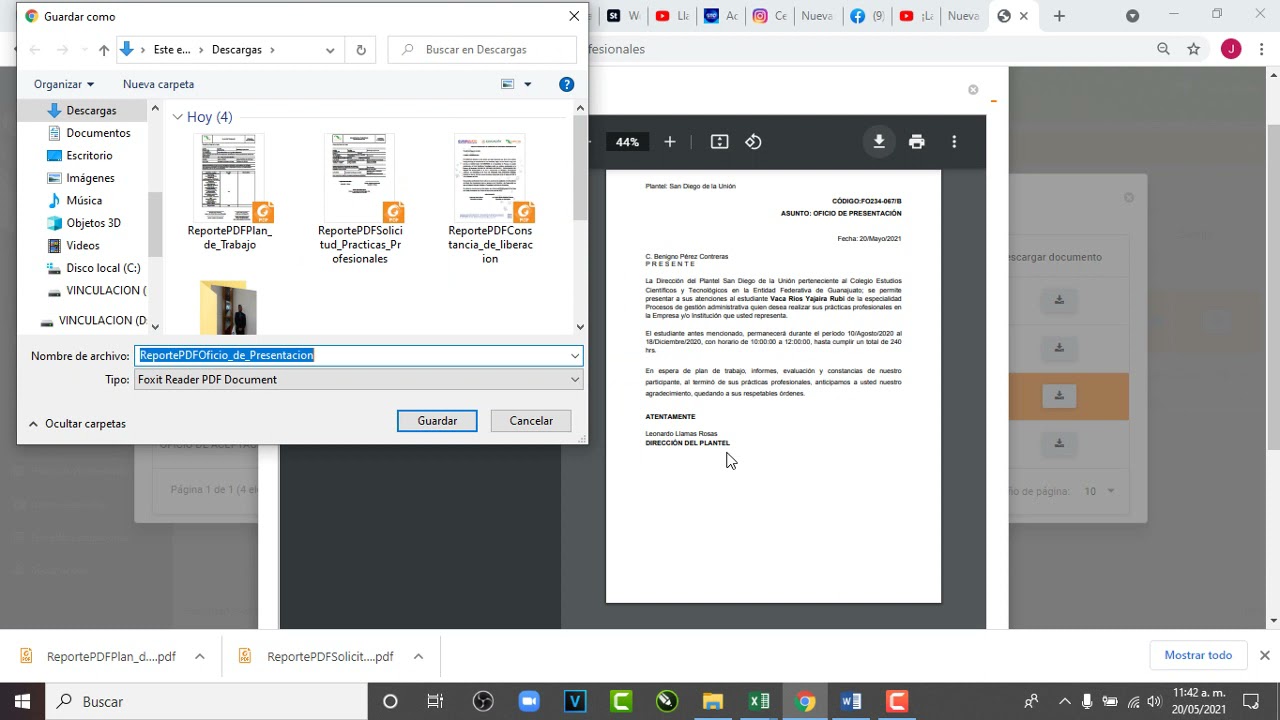Click the Cancelar button
This screenshot has width=1280, height=720.
(531, 421)
